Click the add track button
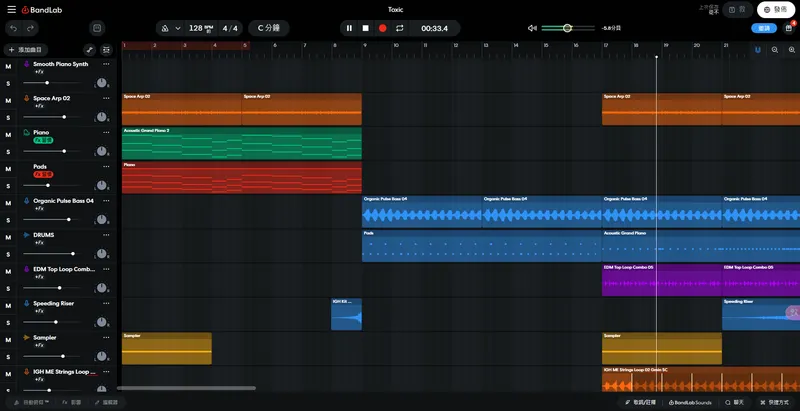 (x=25, y=49)
